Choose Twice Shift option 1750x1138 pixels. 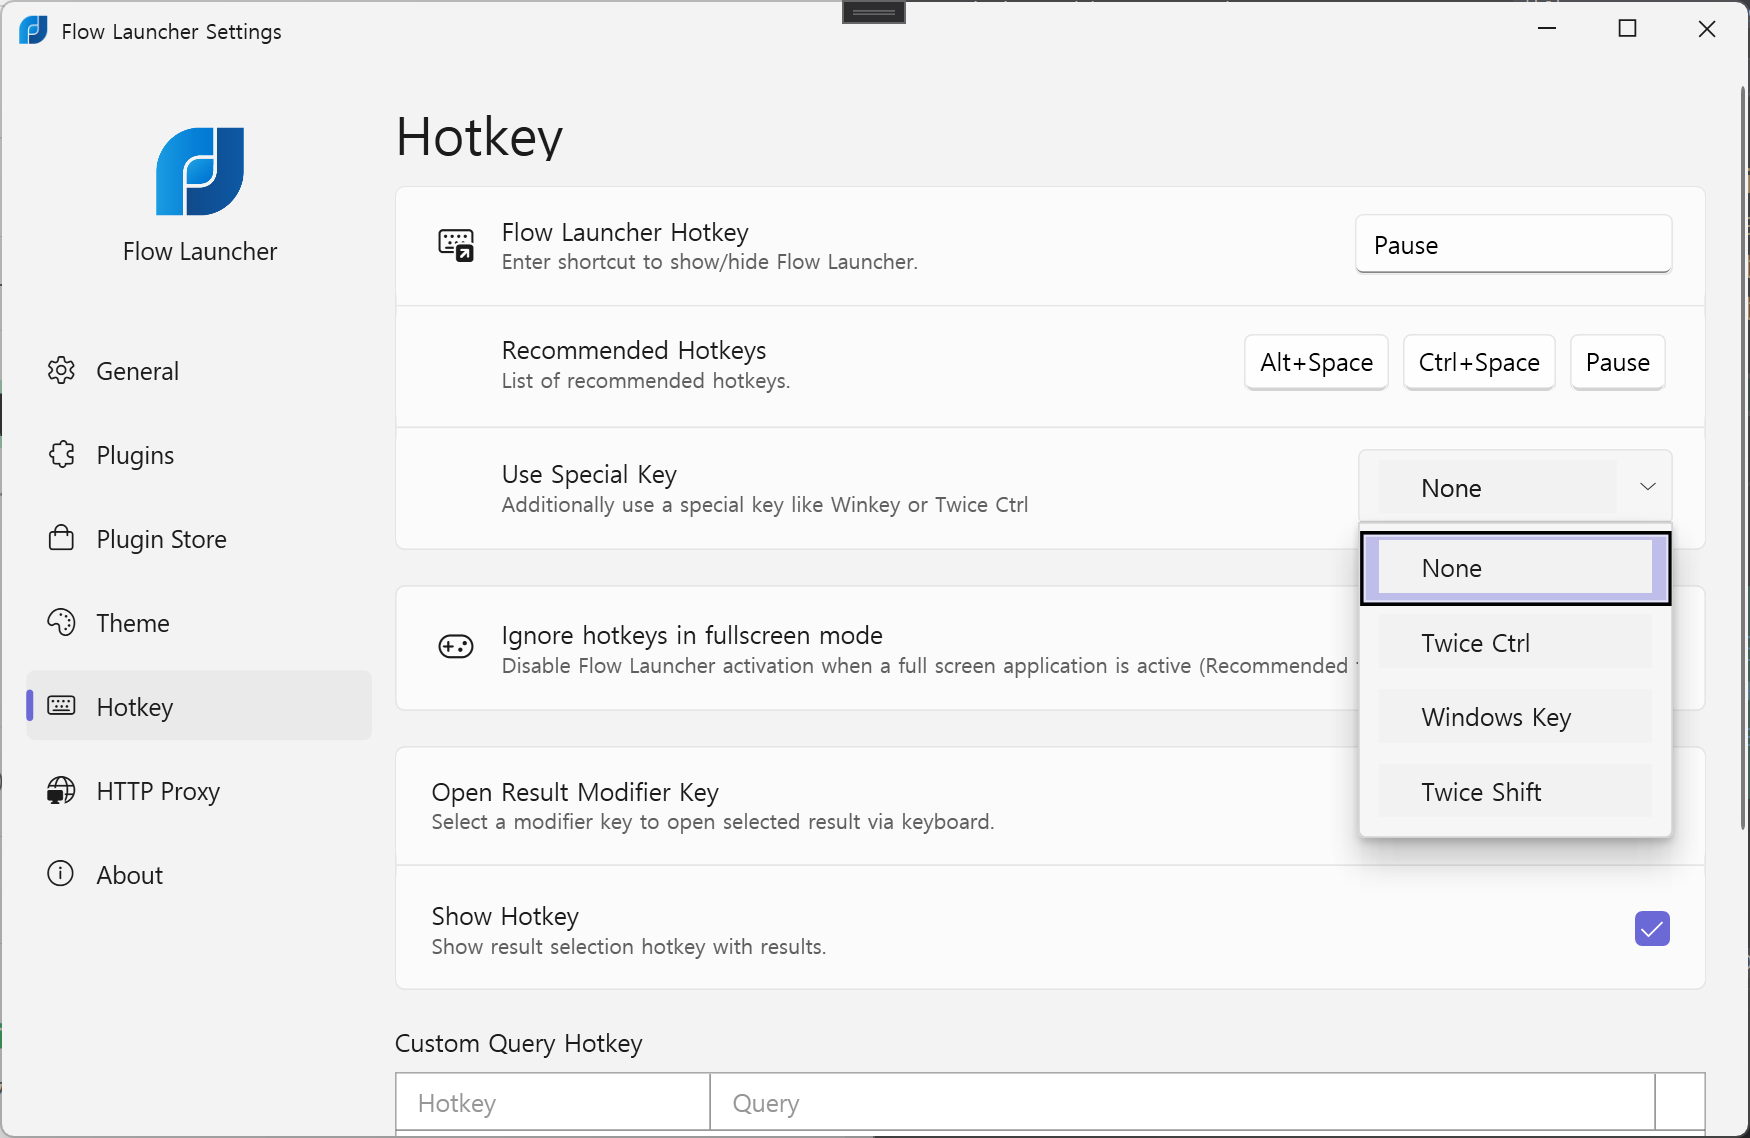click(1515, 792)
